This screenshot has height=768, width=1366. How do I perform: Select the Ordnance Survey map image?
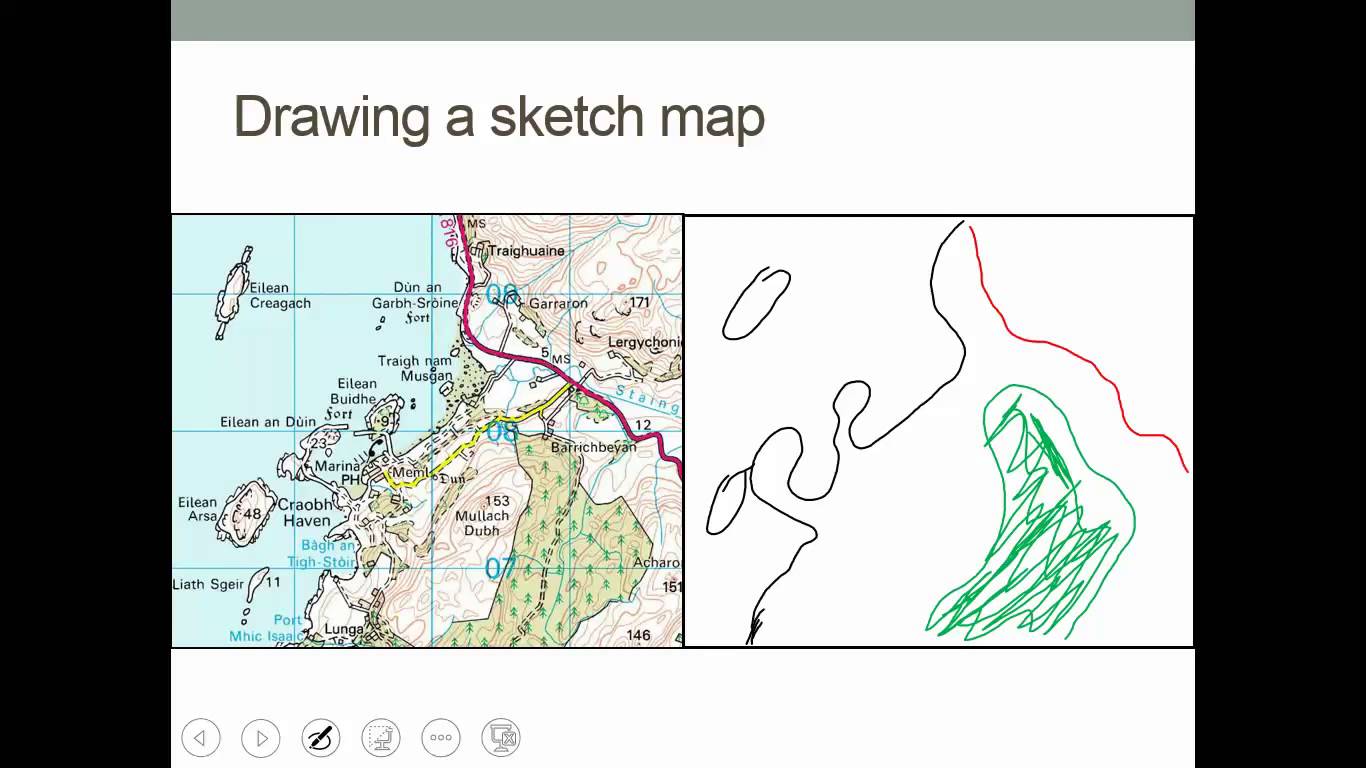click(x=427, y=428)
